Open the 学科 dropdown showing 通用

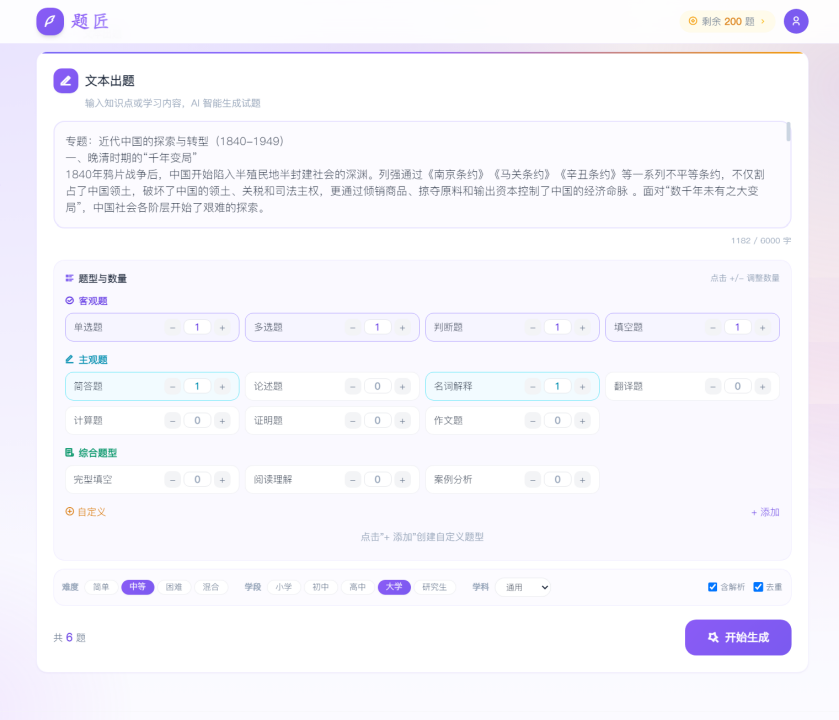(522, 587)
